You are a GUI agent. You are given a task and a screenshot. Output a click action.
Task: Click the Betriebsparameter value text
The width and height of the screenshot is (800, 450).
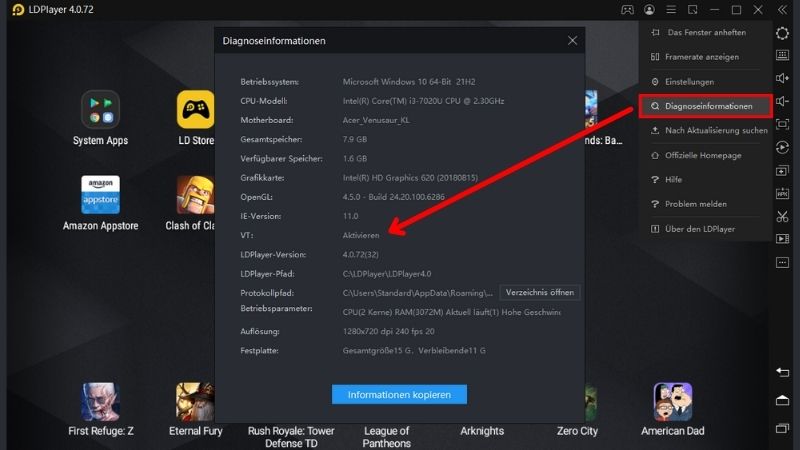tap(452, 312)
